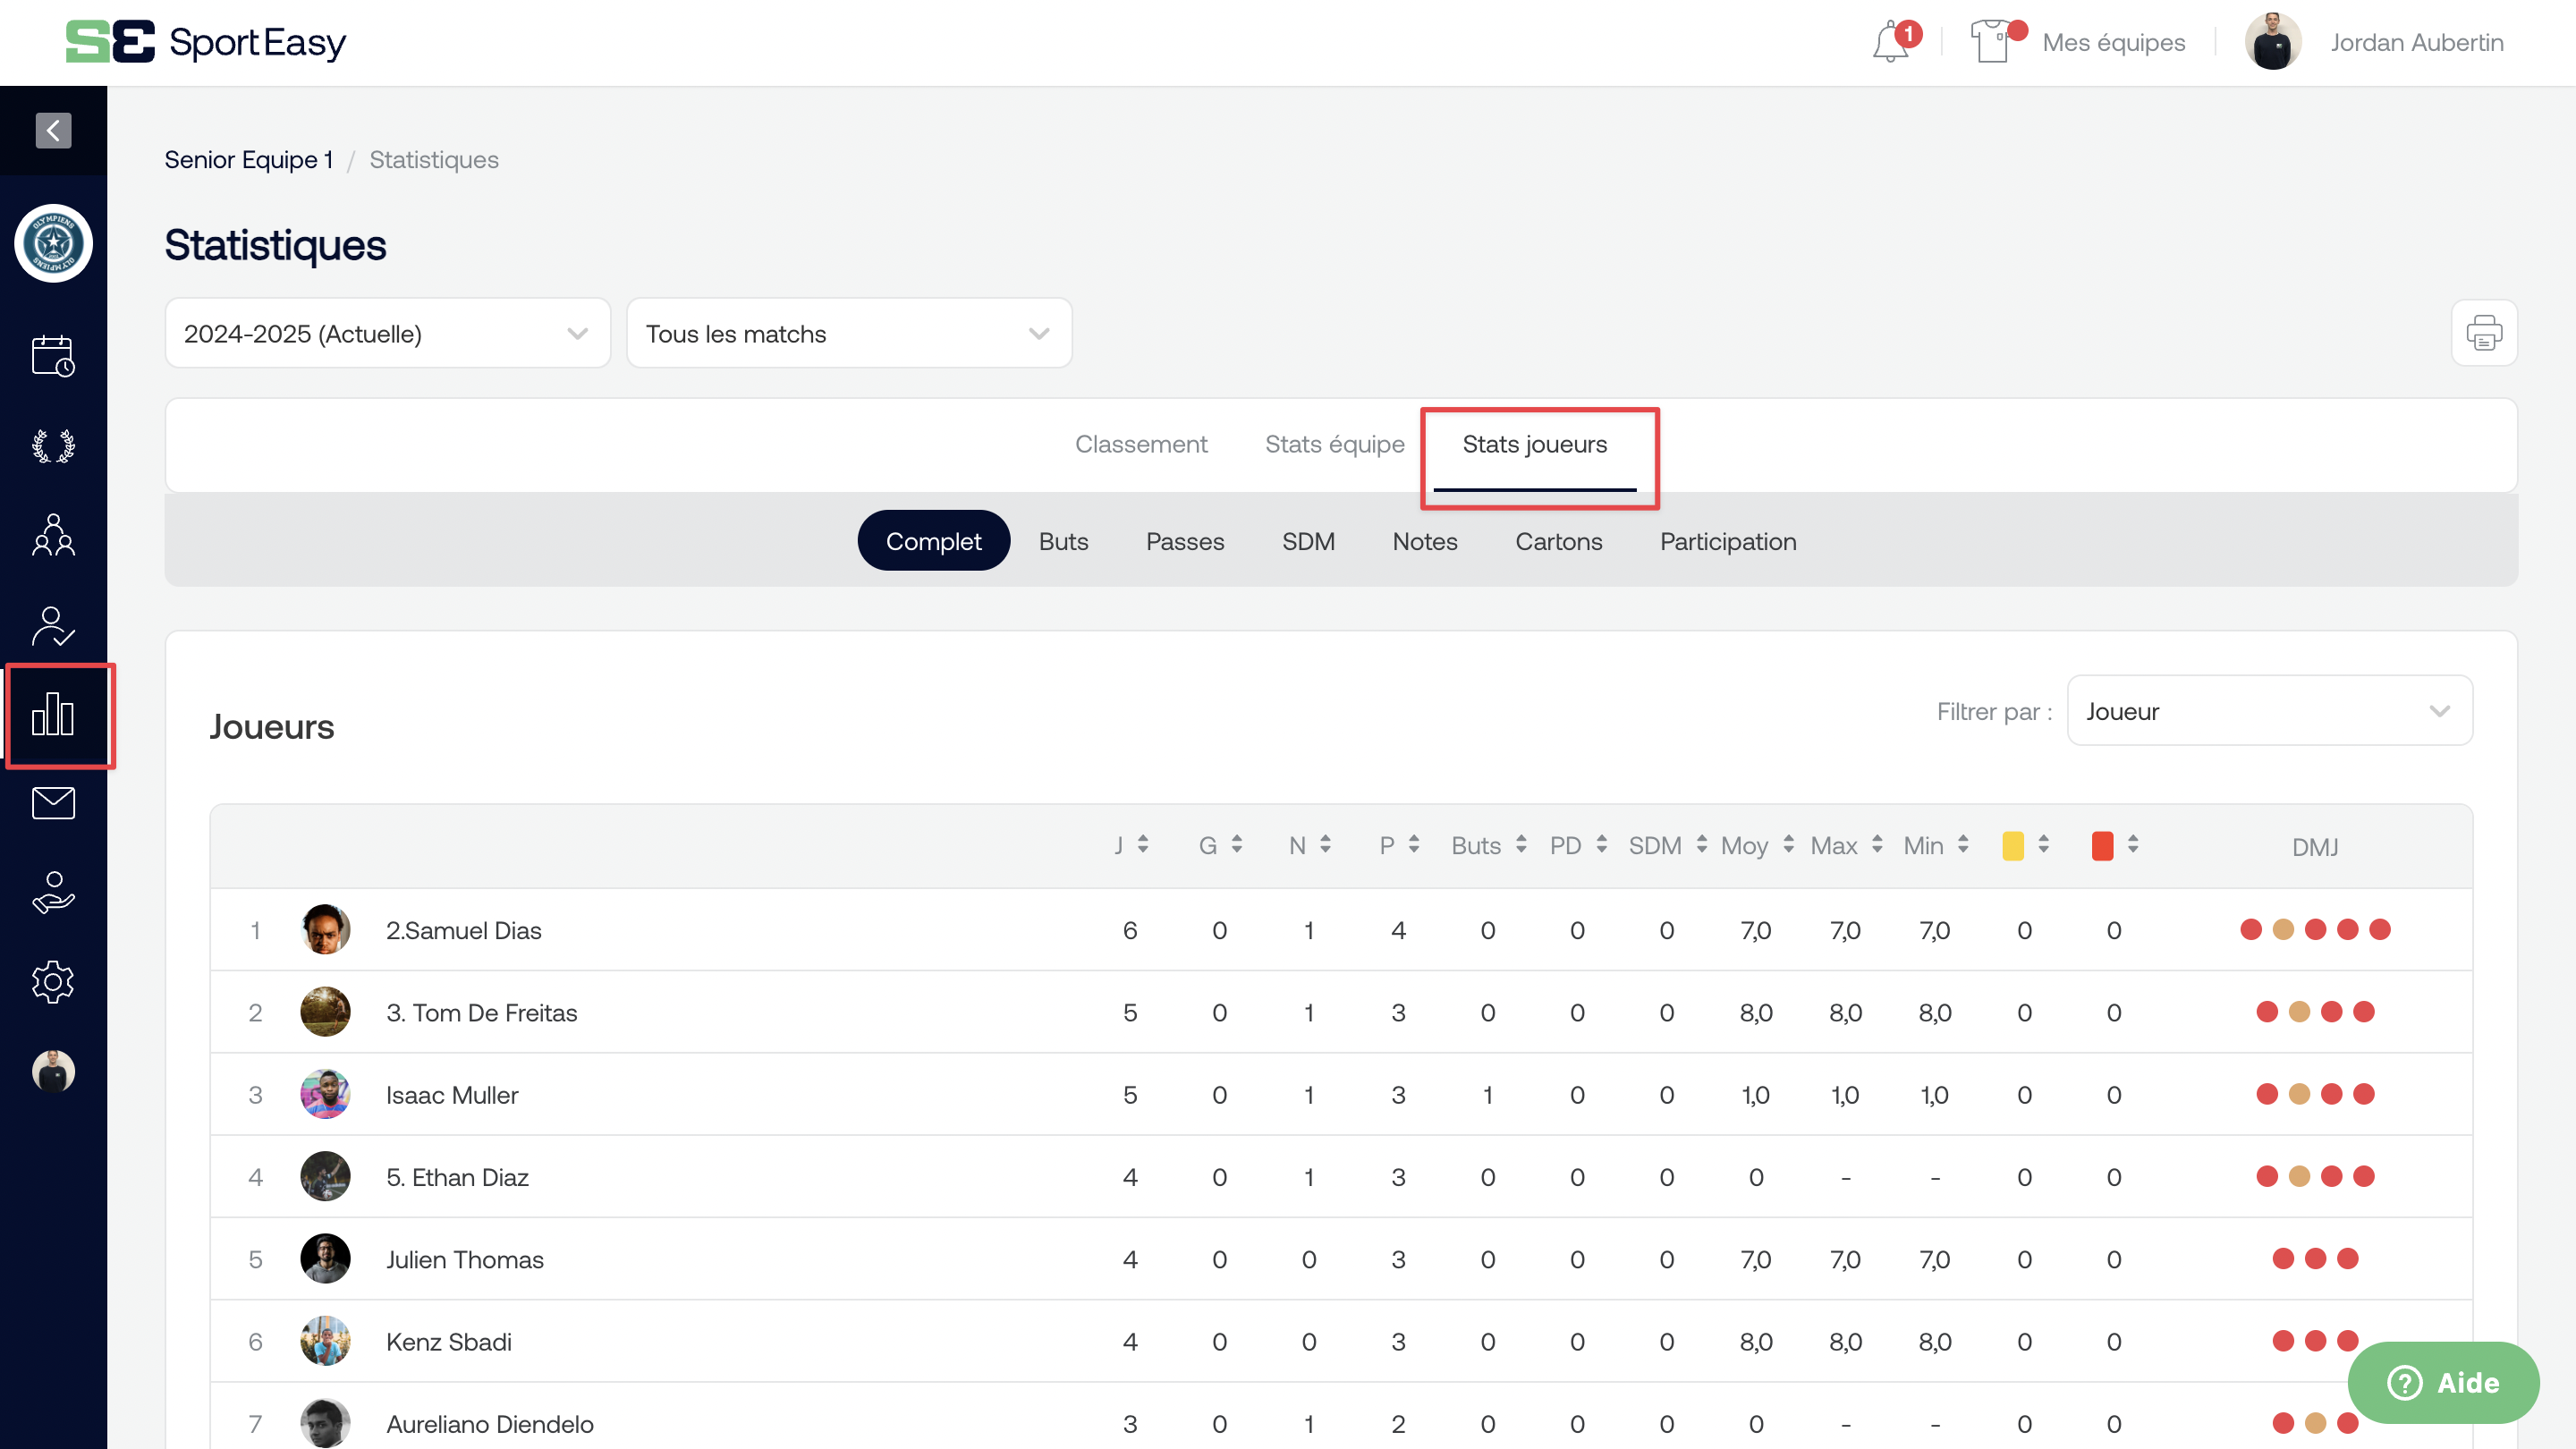This screenshot has width=2576, height=1449.
Task: Expand the Tous les matchs dropdown
Action: [849, 333]
